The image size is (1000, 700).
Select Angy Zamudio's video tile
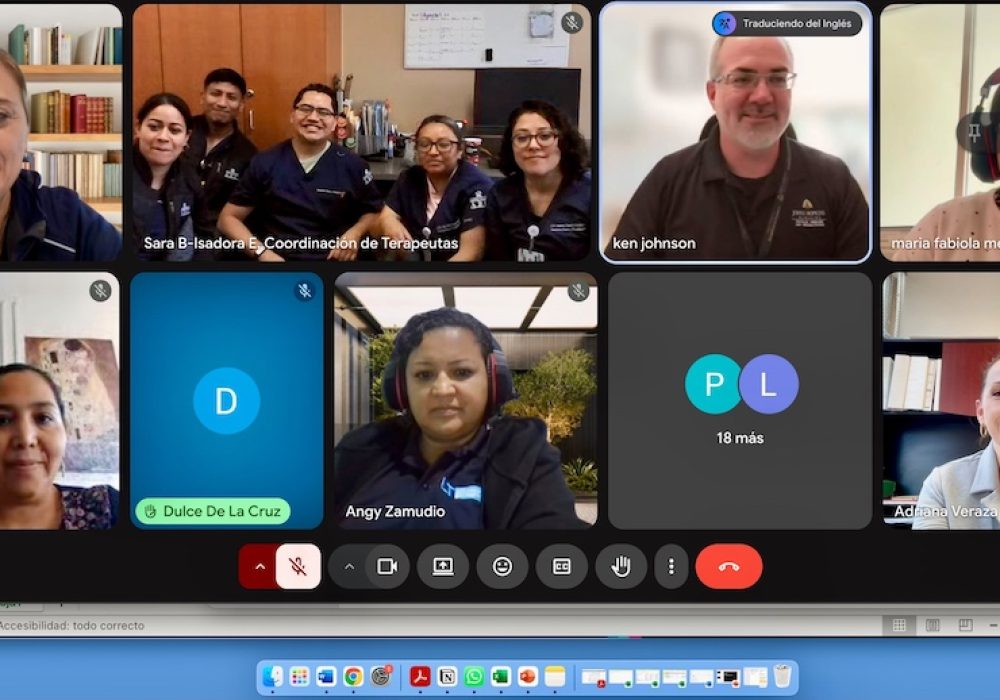[466, 401]
